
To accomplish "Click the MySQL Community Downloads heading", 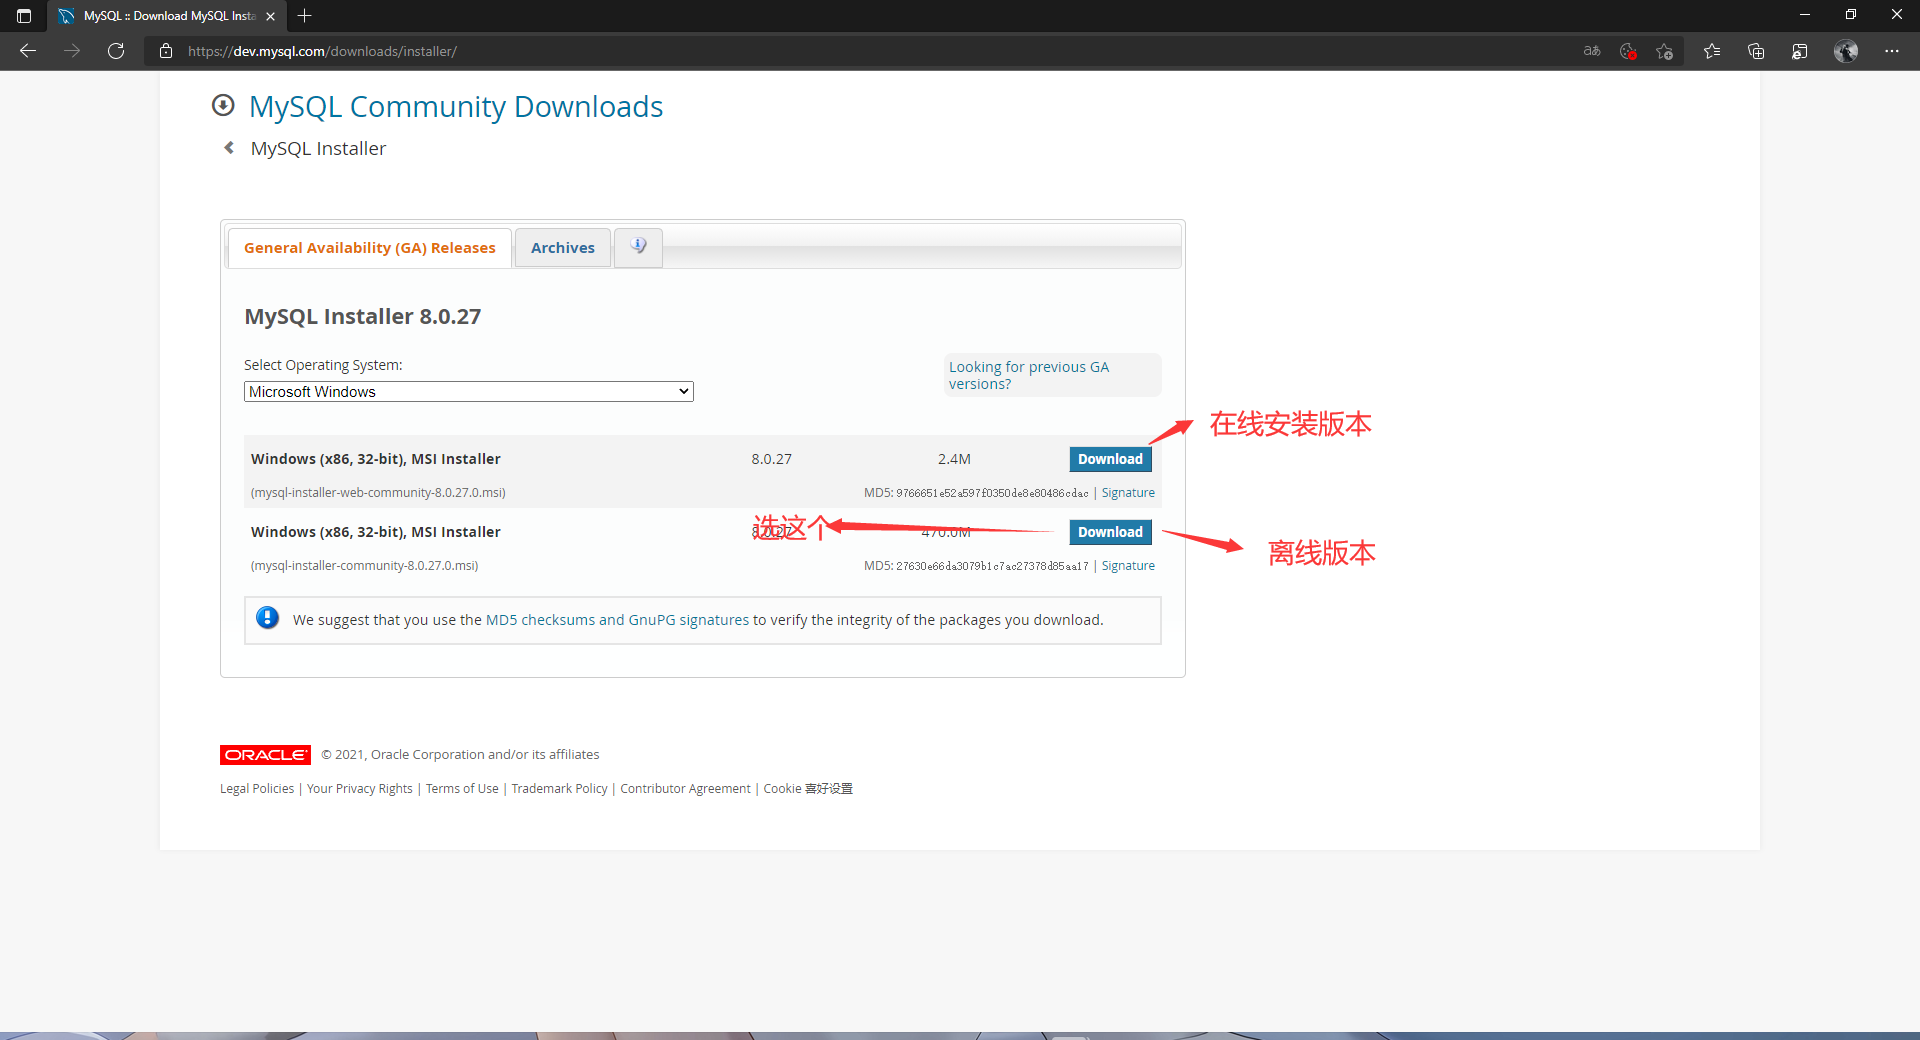I will pyautogui.click(x=456, y=107).
